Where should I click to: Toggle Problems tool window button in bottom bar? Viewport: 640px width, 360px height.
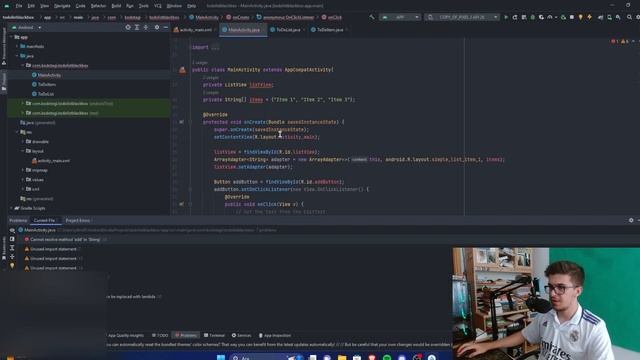[186, 336]
